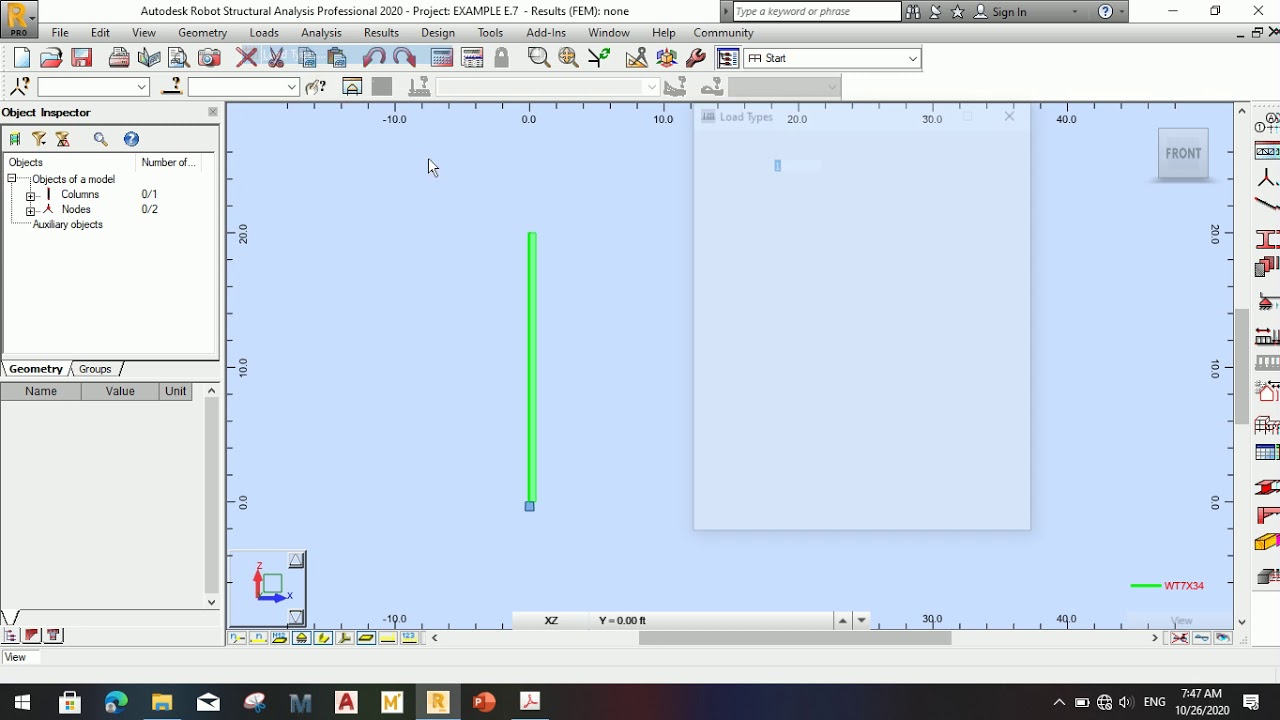Click the Undo arrow icon
Image resolution: width=1280 pixels, height=720 pixels.
coord(374,58)
